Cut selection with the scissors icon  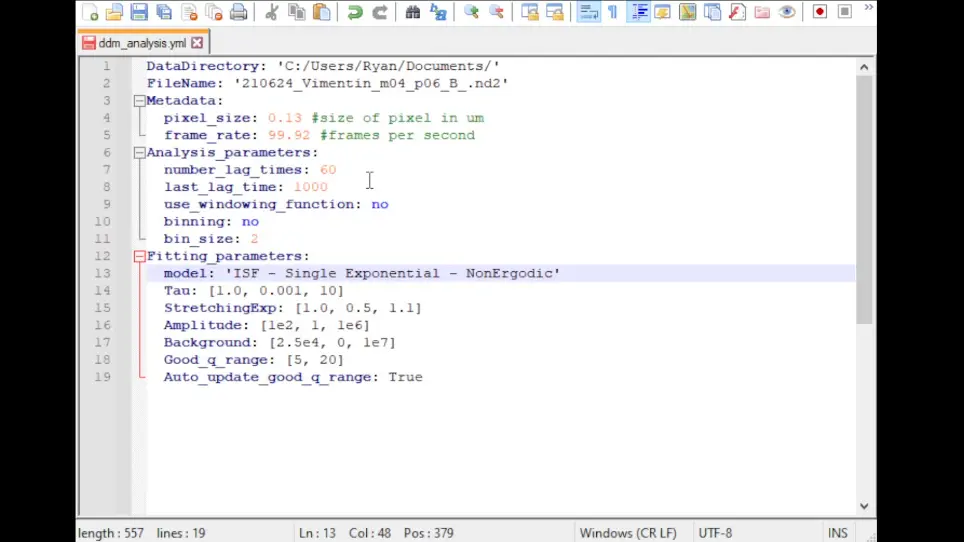point(271,12)
